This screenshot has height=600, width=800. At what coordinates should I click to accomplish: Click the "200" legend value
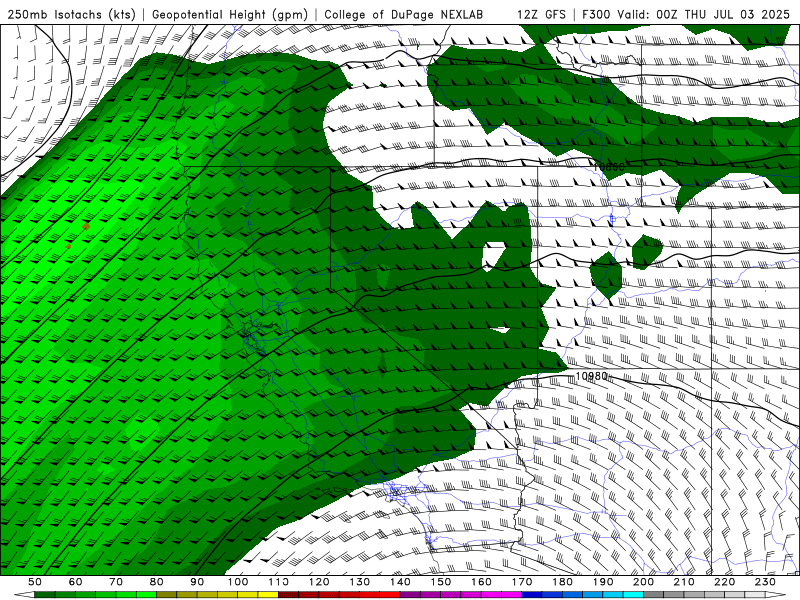click(644, 582)
